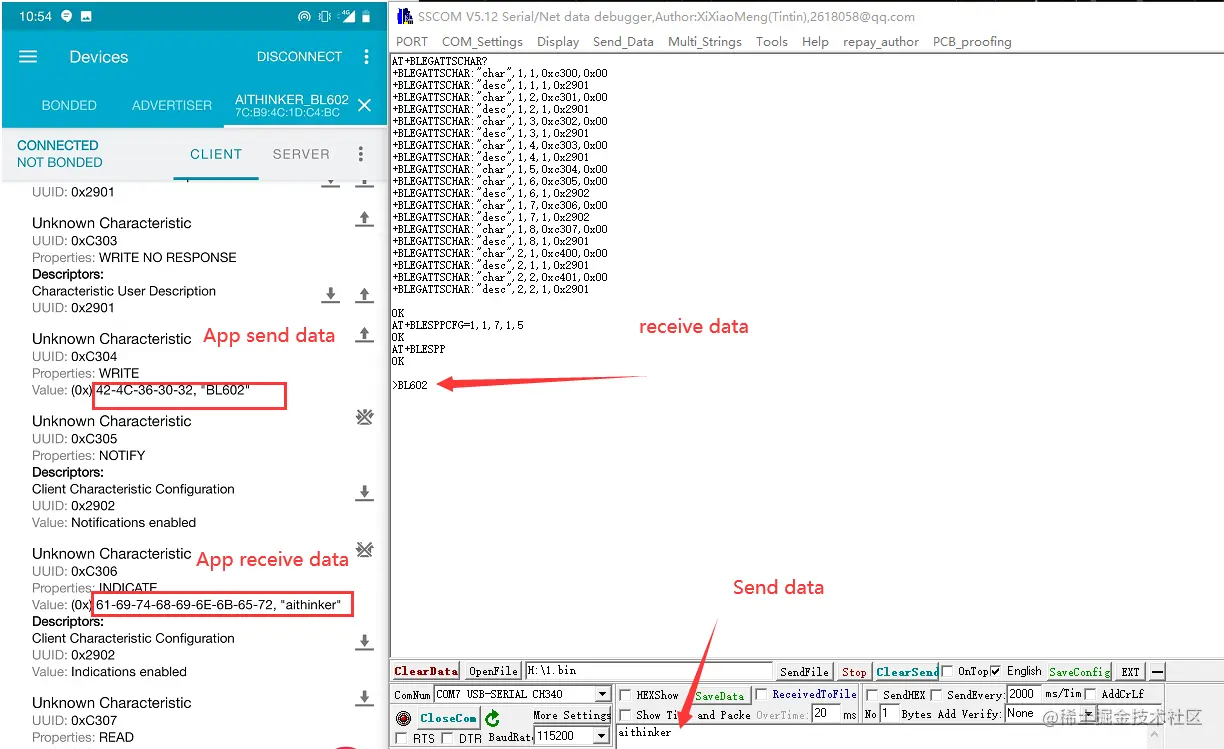Open the hamburger navigation menu

click(28, 57)
